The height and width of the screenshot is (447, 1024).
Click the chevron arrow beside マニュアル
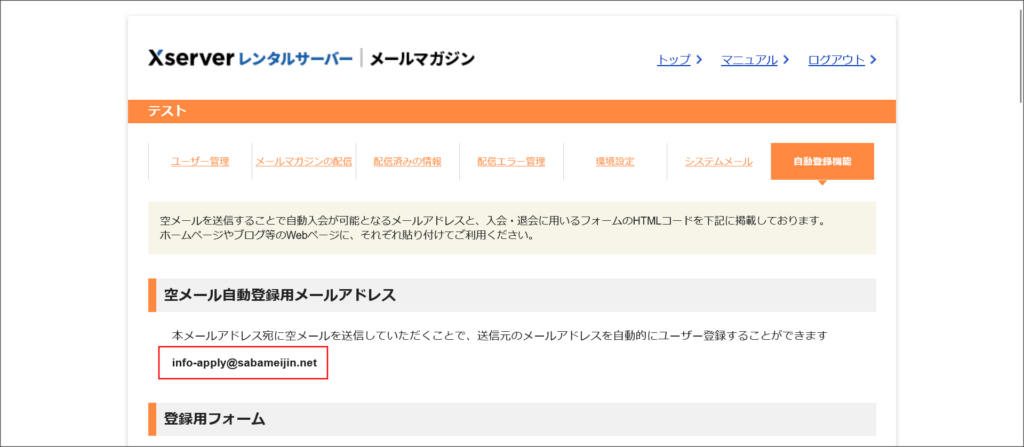coord(787,60)
